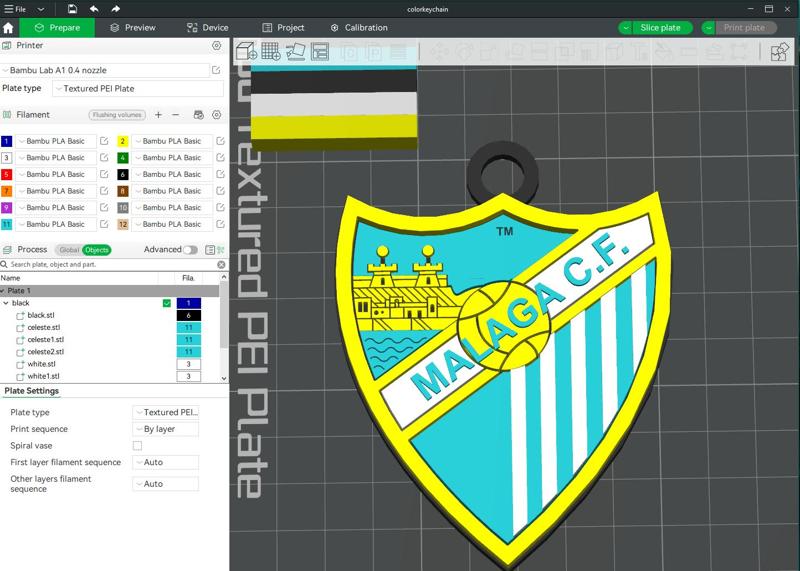Viewport: 800px width, 571px height.
Task: Open Print sequence By layer dropdown
Action: click(165, 429)
